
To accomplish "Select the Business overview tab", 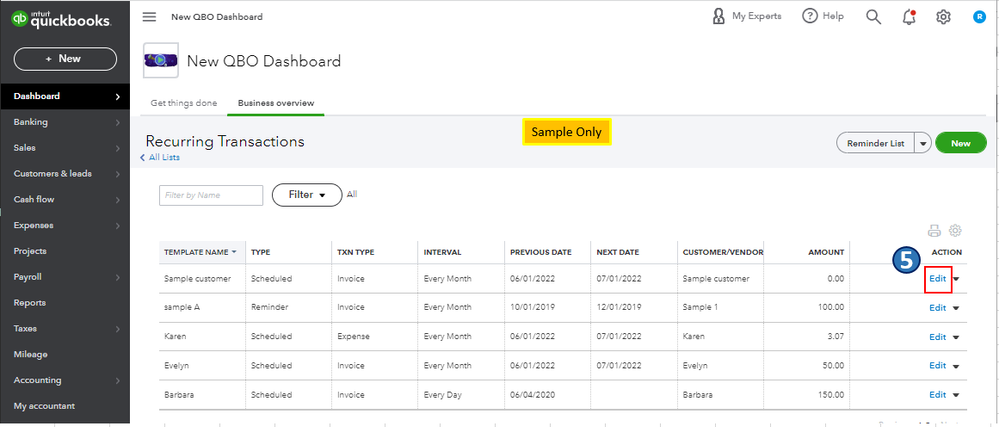I will coord(276,103).
